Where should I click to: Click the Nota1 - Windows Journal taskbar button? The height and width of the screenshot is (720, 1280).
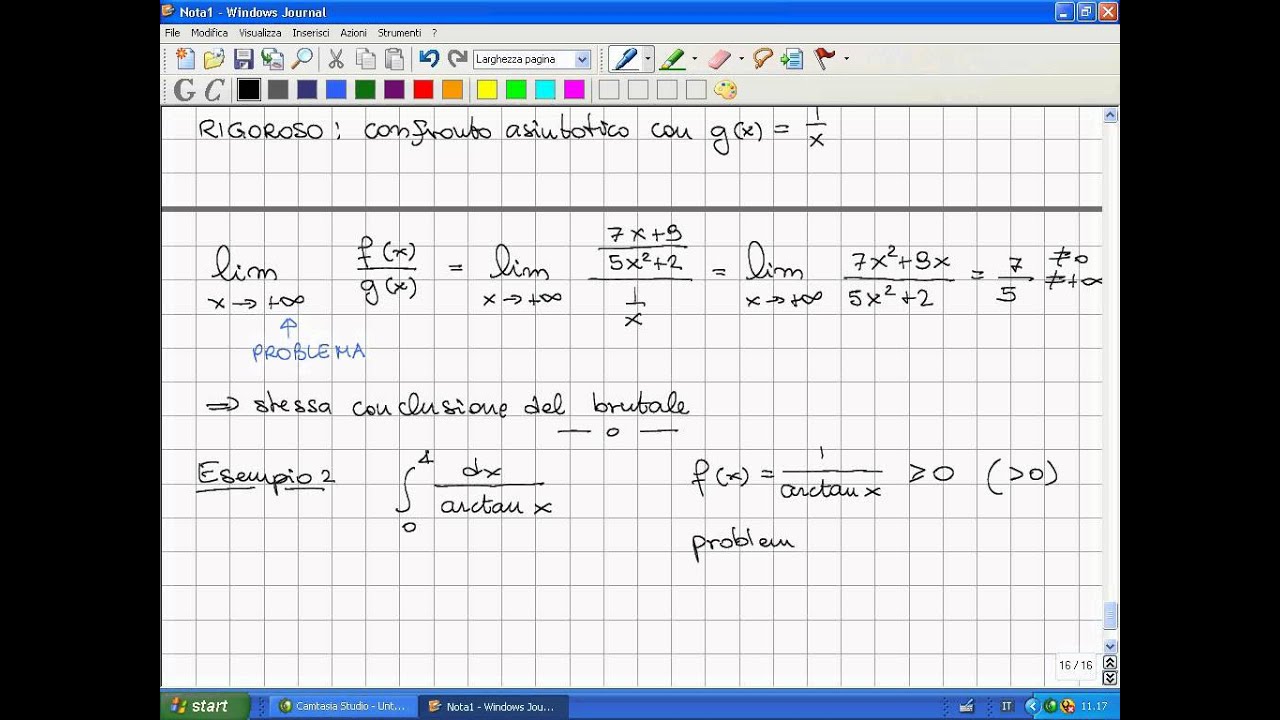coord(493,706)
